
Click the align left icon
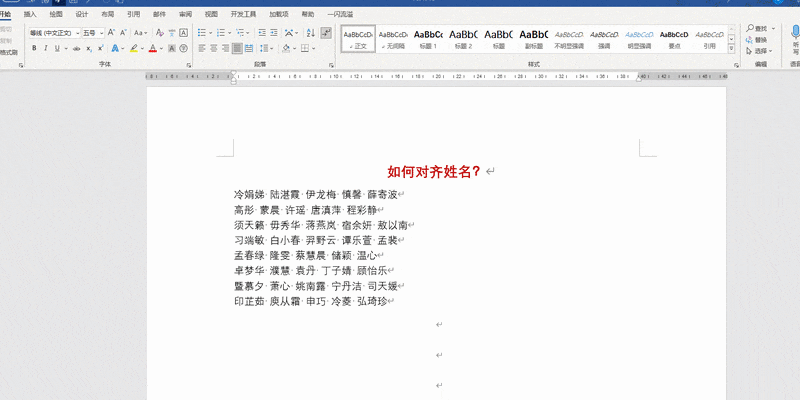click(202, 48)
